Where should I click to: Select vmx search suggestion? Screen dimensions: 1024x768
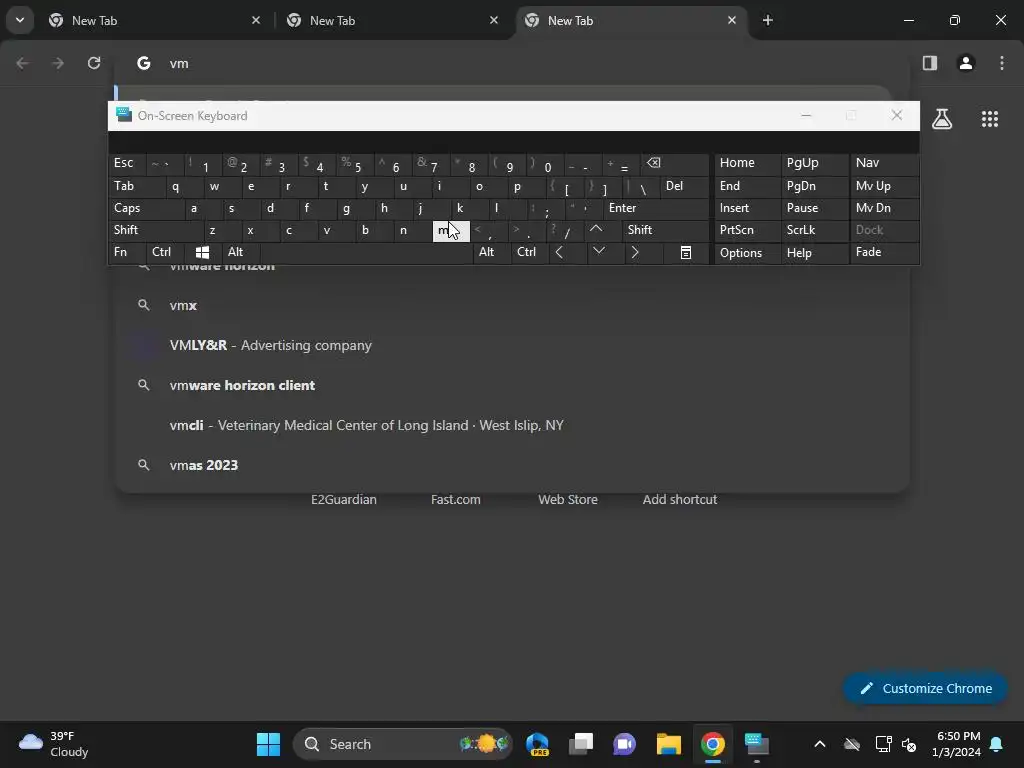coord(512,305)
